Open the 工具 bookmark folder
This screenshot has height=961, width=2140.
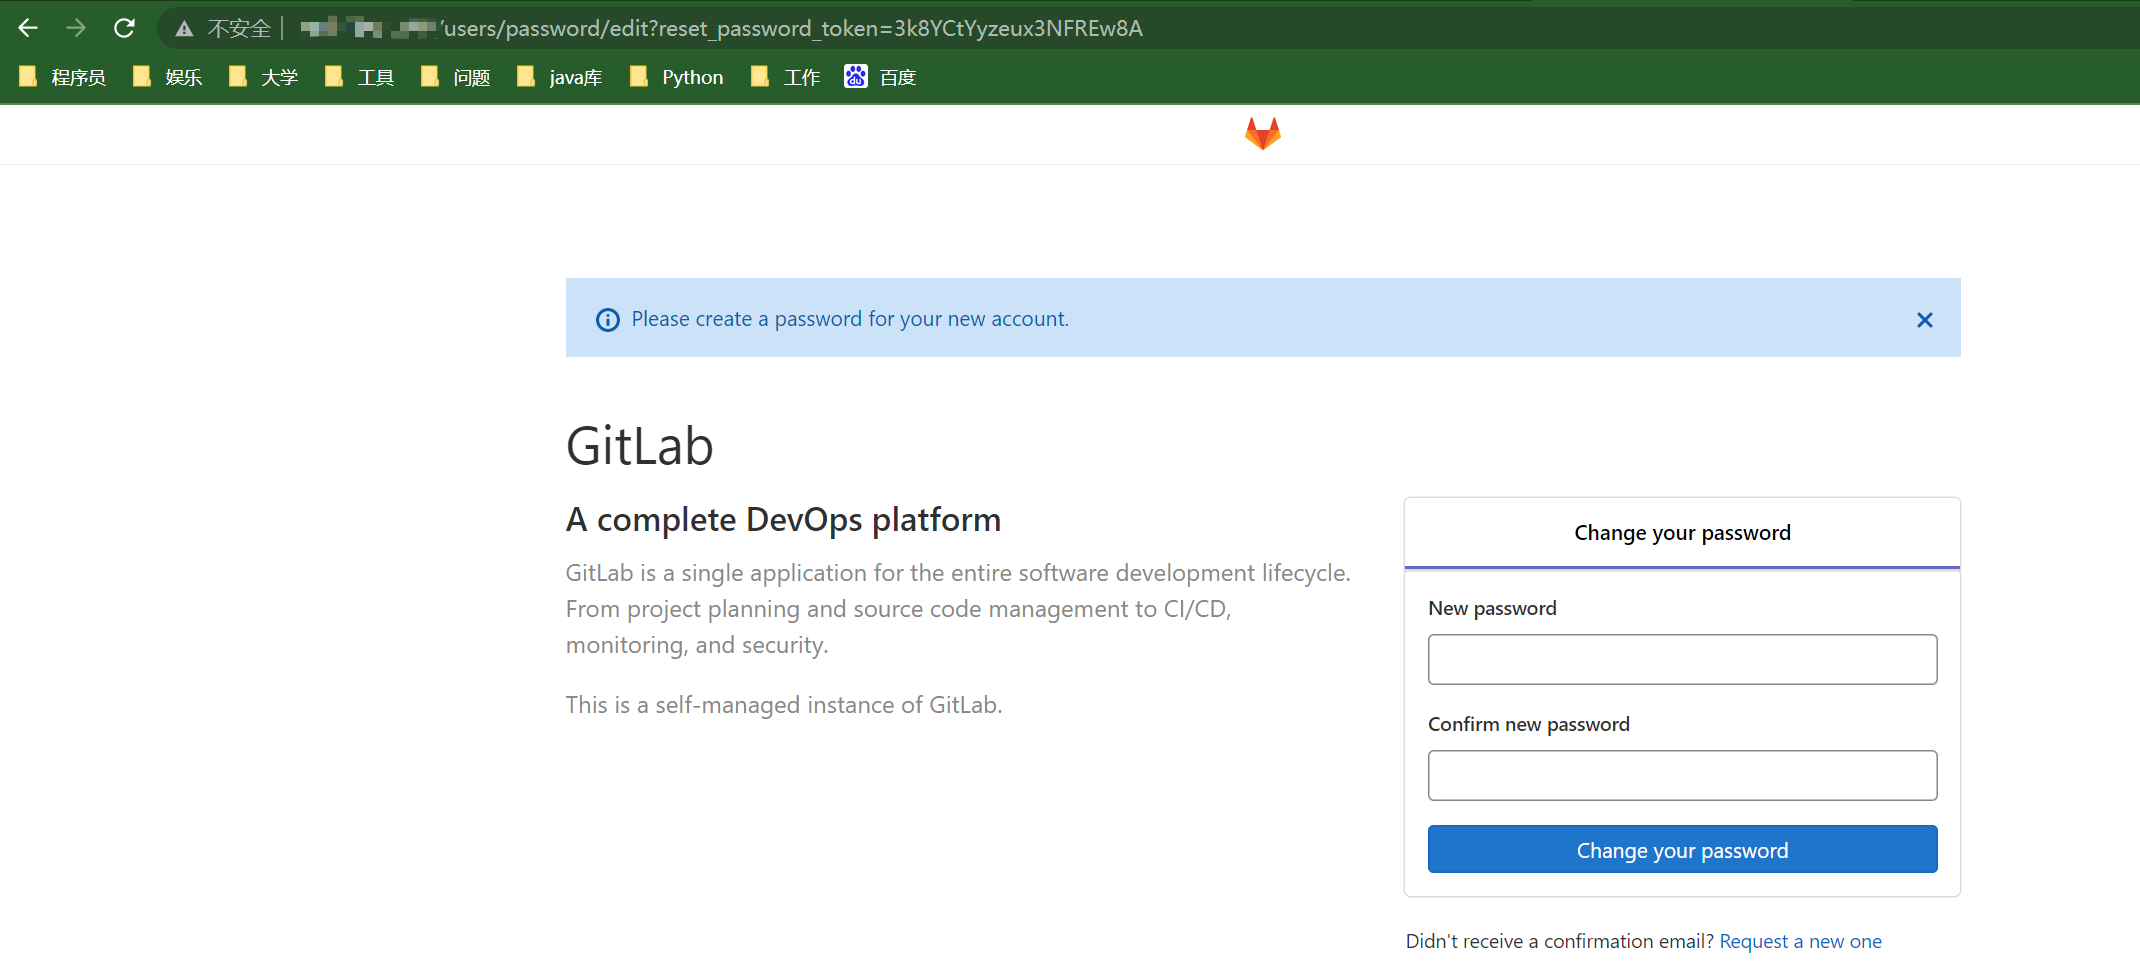(x=359, y=77)
